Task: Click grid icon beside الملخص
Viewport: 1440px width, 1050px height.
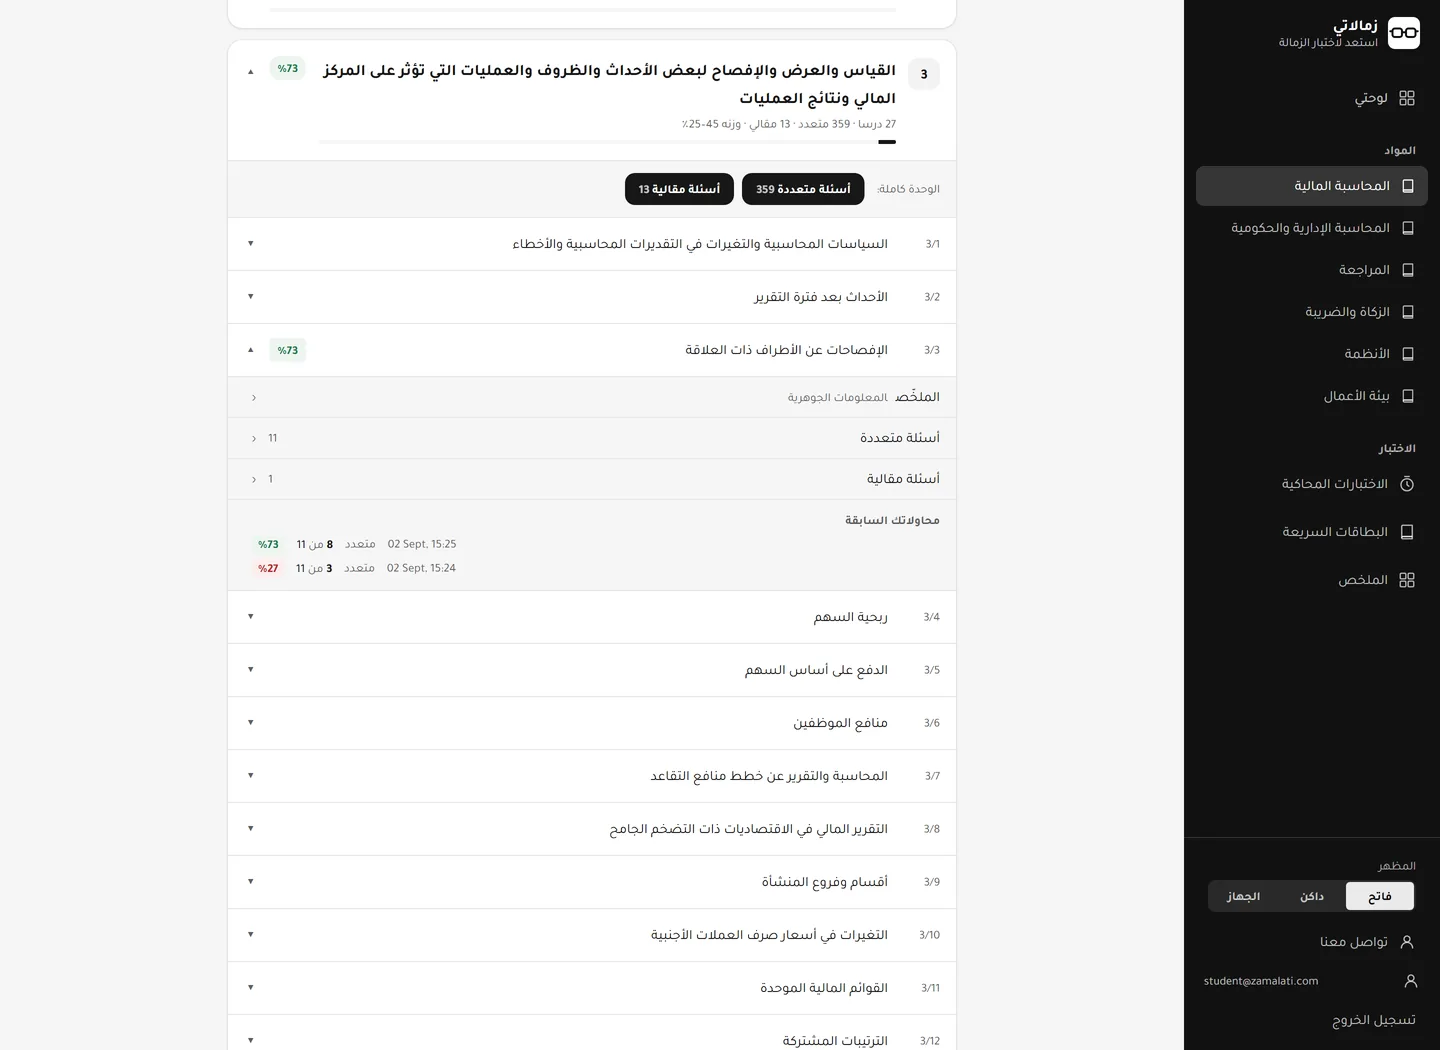Action: [x=1407, y=580]
